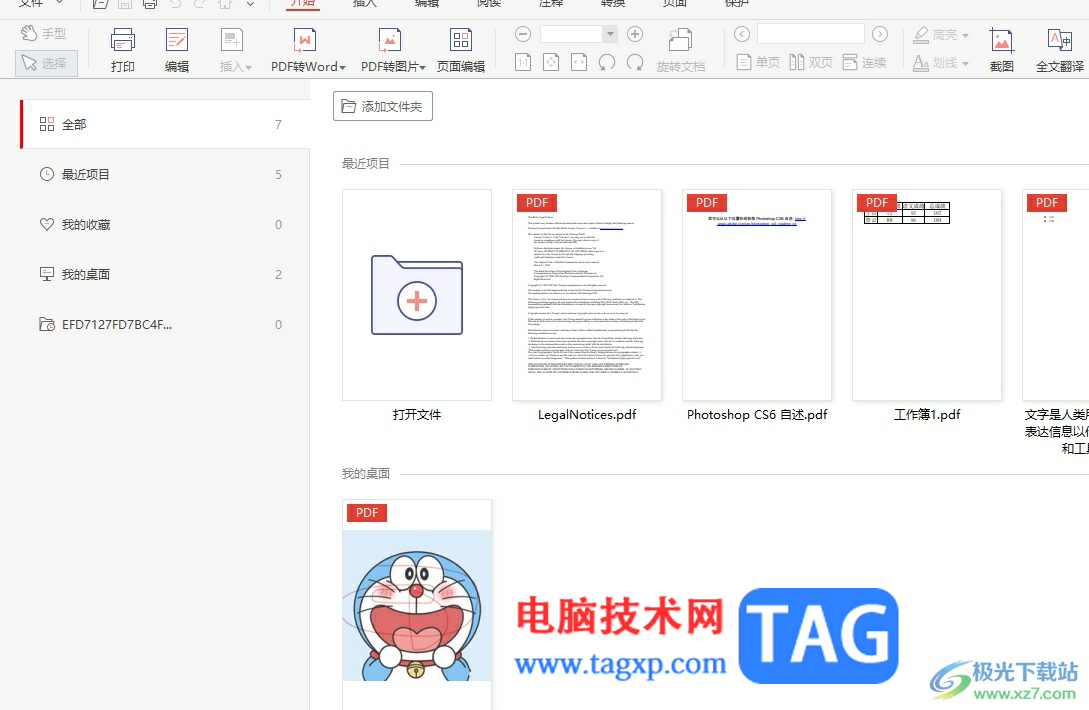Click Rotate Document (旋转文档)

[x=681, y=51]
